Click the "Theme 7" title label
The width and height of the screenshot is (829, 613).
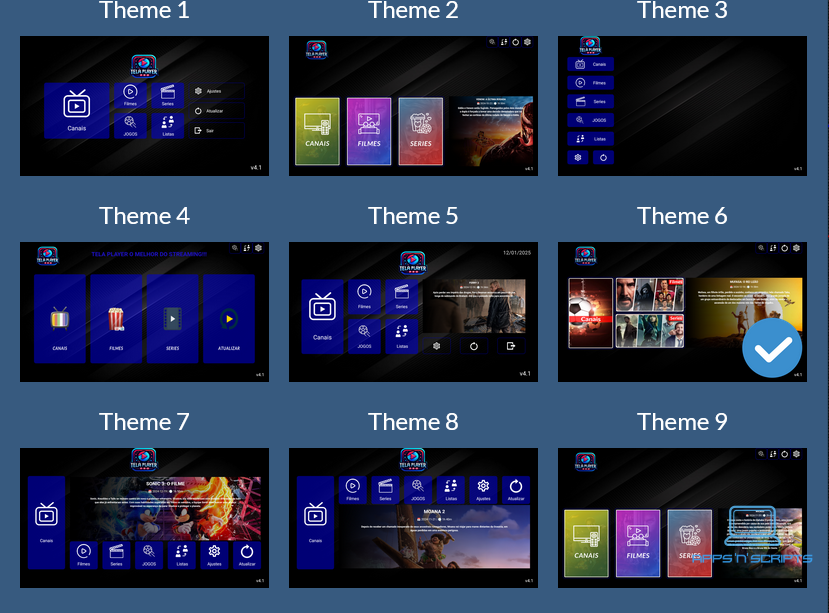(x=144, y=422)
